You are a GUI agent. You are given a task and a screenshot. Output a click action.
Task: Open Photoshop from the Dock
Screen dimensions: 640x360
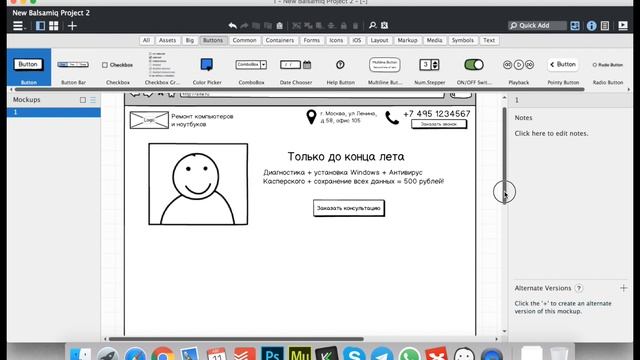pyautogui.click(x=272, y=353)
